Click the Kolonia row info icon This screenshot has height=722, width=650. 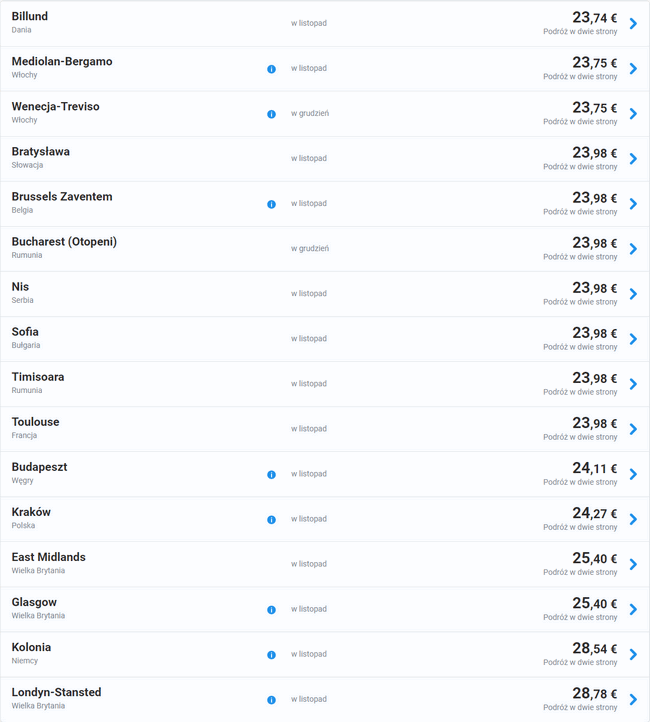(271, 654)
